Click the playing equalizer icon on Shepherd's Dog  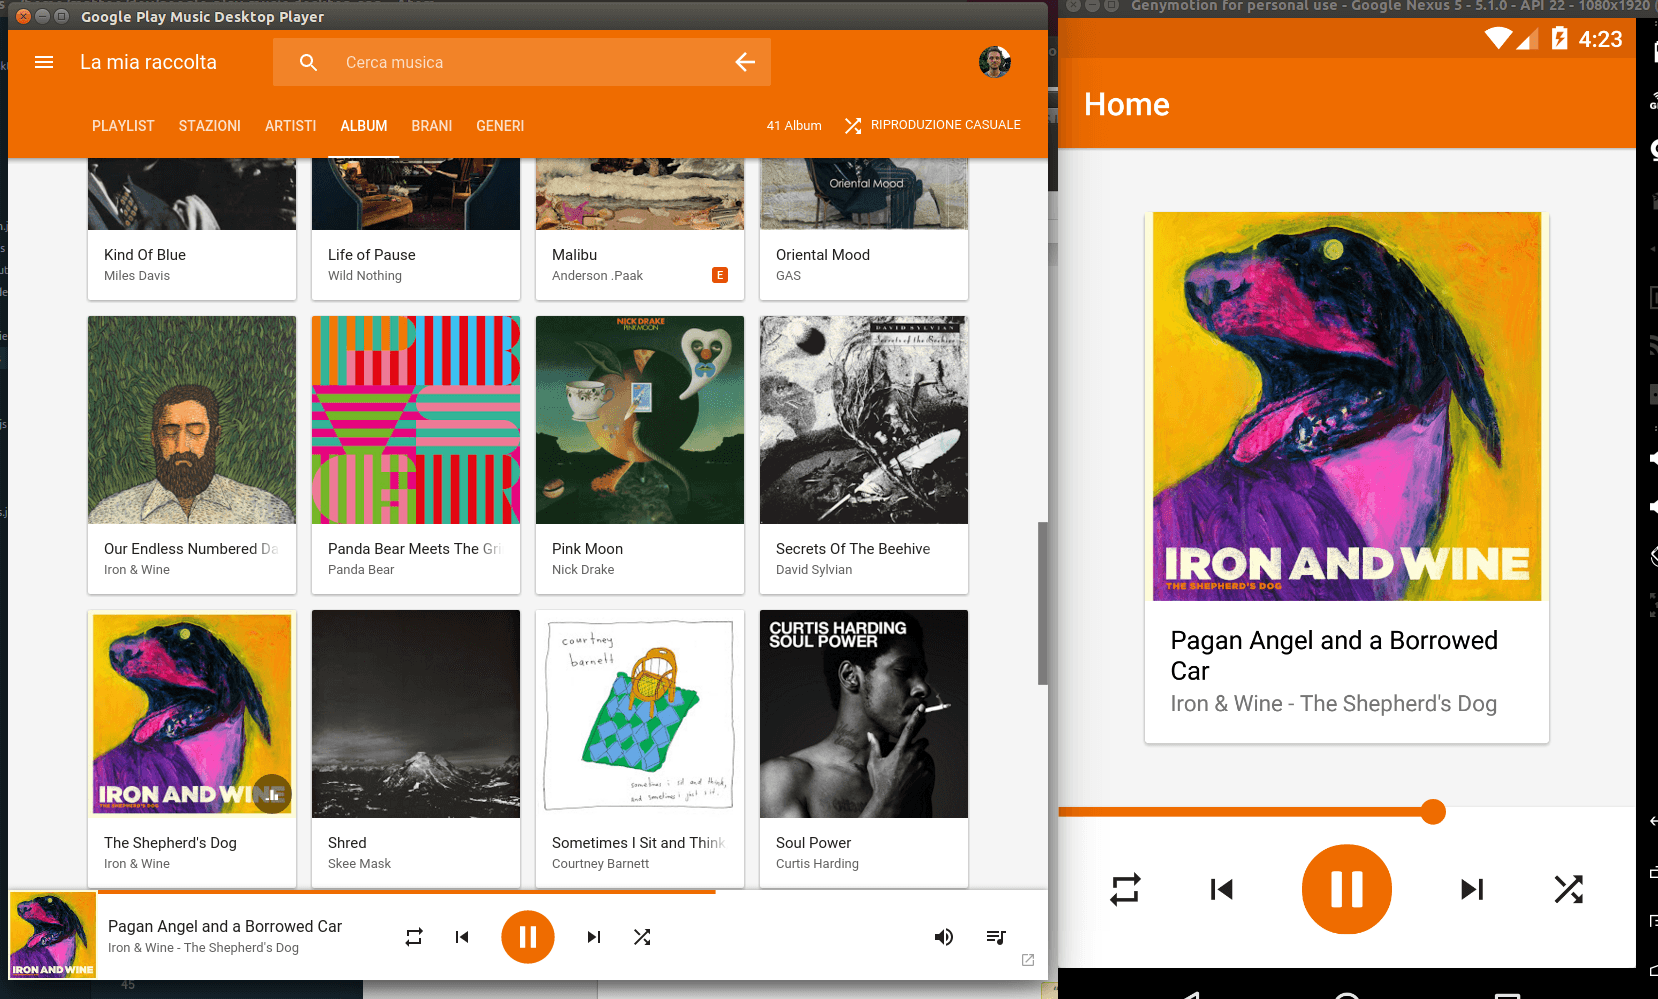click(272, 795)
